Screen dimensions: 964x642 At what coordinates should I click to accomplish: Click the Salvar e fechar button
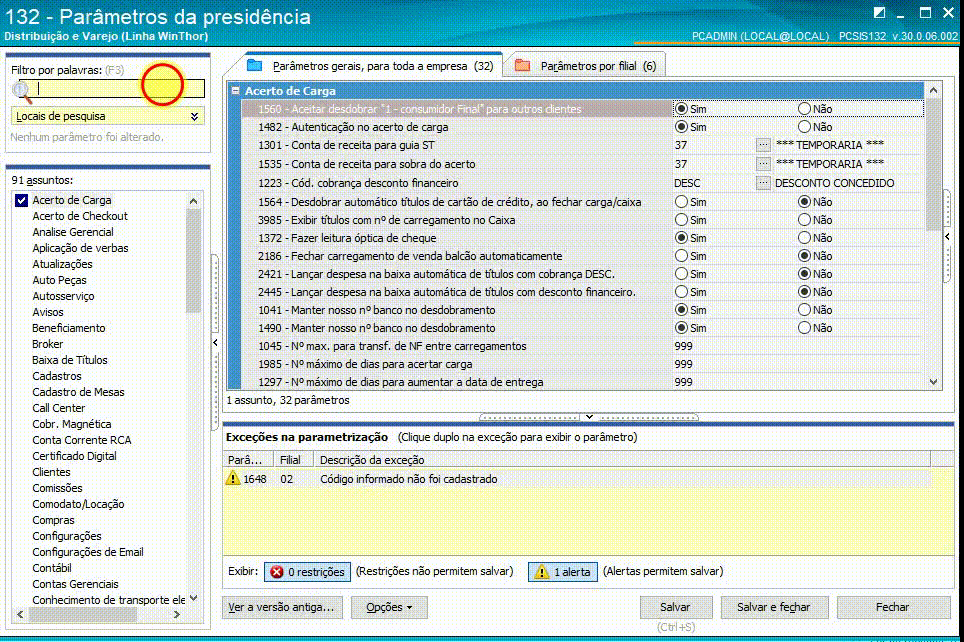point(774,607)
